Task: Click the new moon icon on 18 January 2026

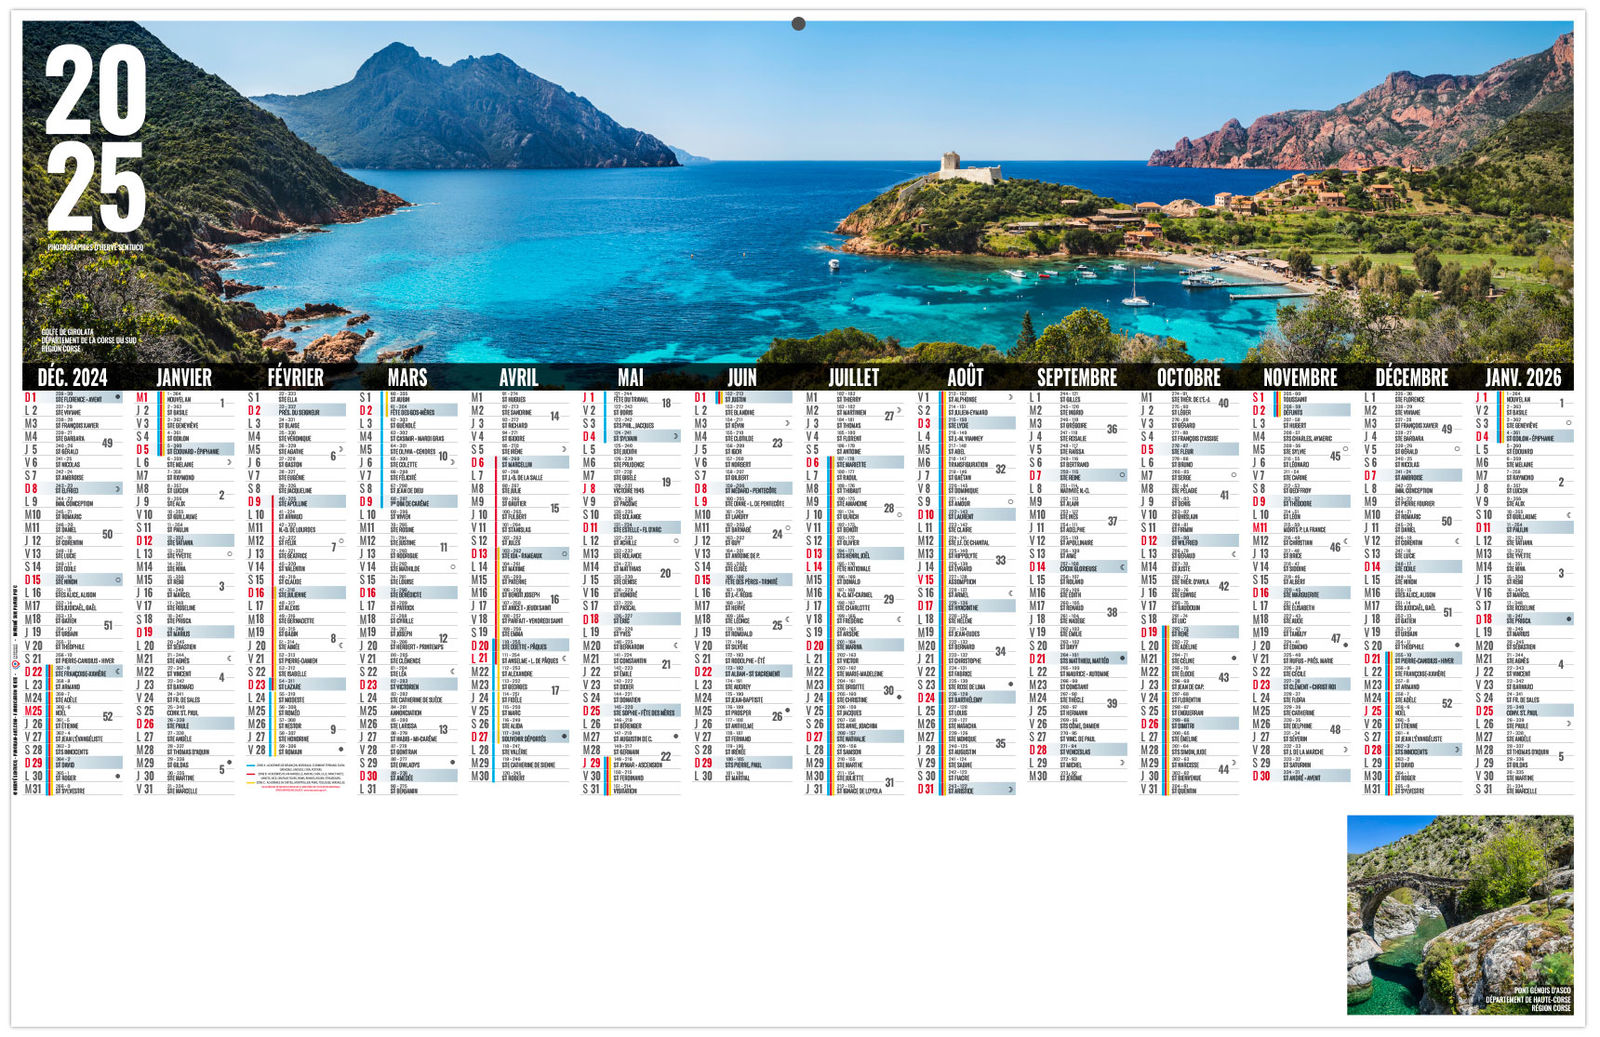Action: tap(1568, 620)
